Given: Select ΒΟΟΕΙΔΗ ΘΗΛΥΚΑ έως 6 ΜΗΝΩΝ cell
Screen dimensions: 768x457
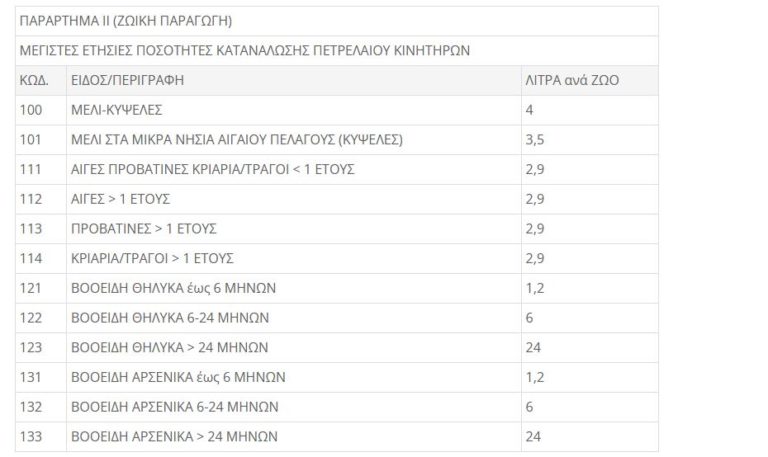Looking at the screenshot, I should (172, 288).
